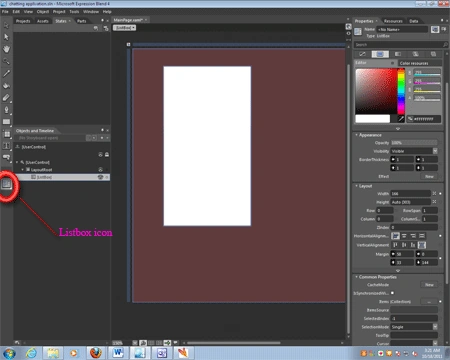
Task: Click New button next to Effect
Action: tap(429, 176)
